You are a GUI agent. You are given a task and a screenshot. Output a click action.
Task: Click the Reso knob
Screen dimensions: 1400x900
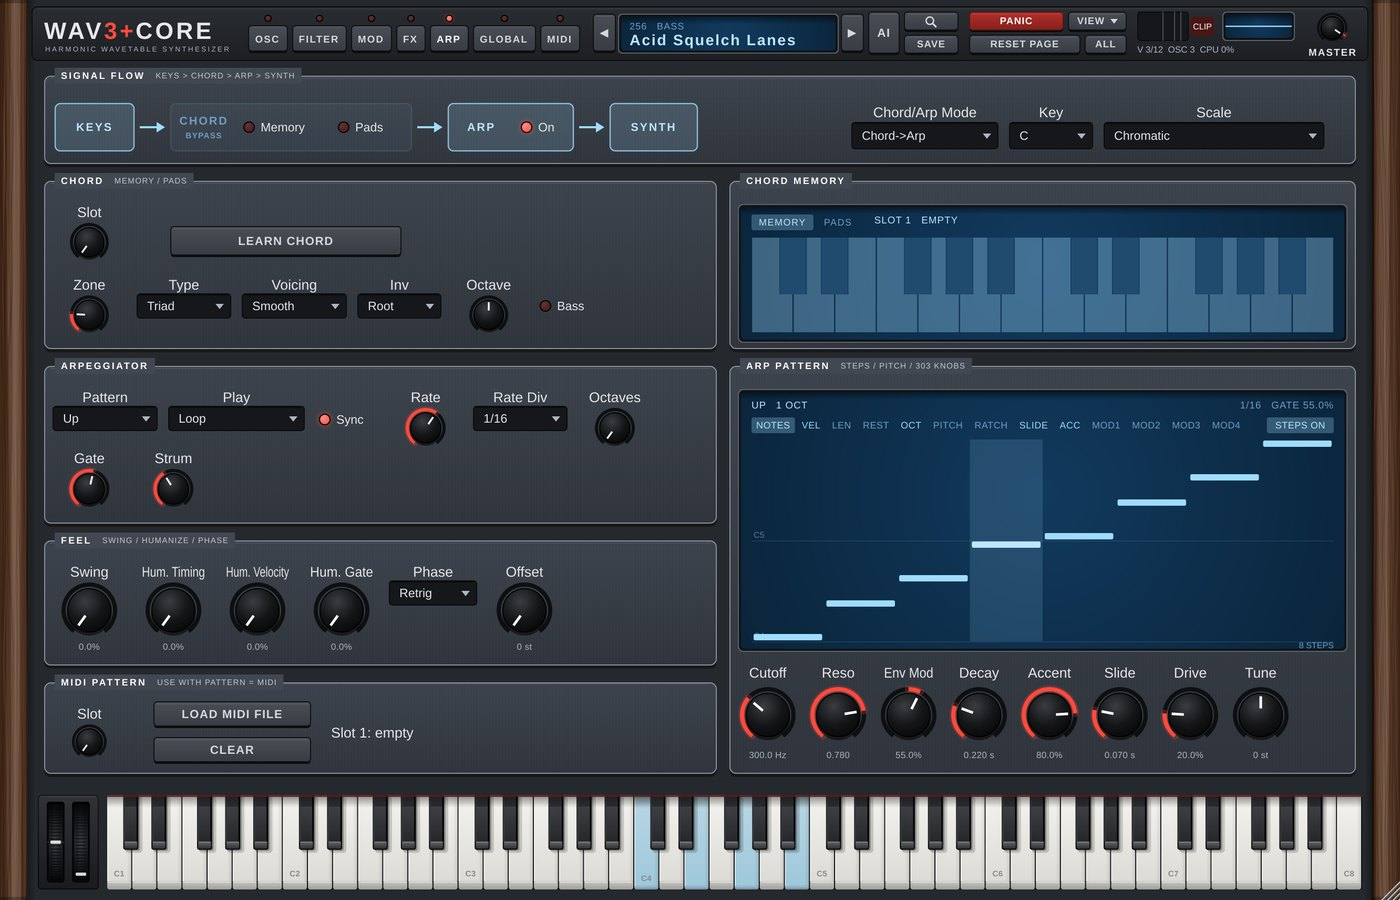coord(838,715)
